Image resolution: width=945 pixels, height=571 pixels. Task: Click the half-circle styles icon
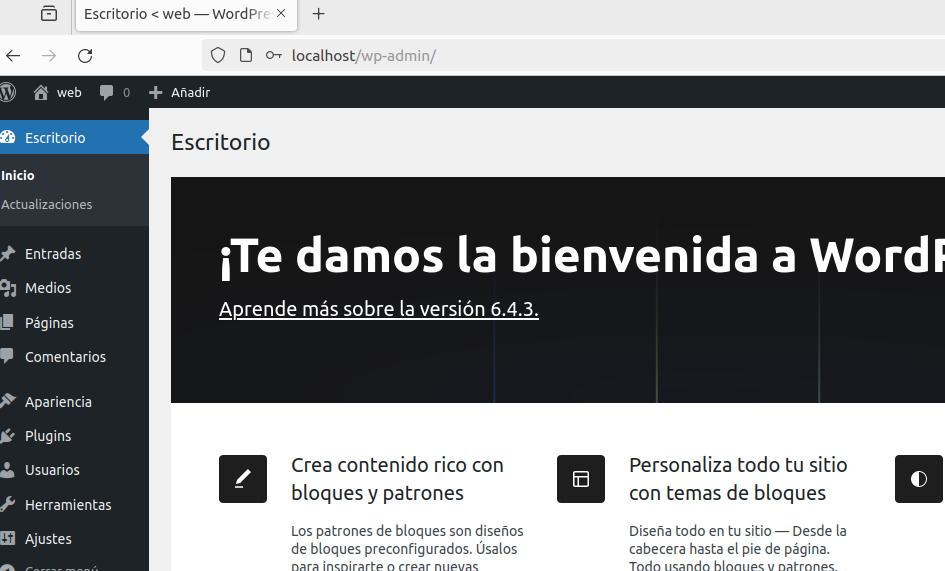918,479
